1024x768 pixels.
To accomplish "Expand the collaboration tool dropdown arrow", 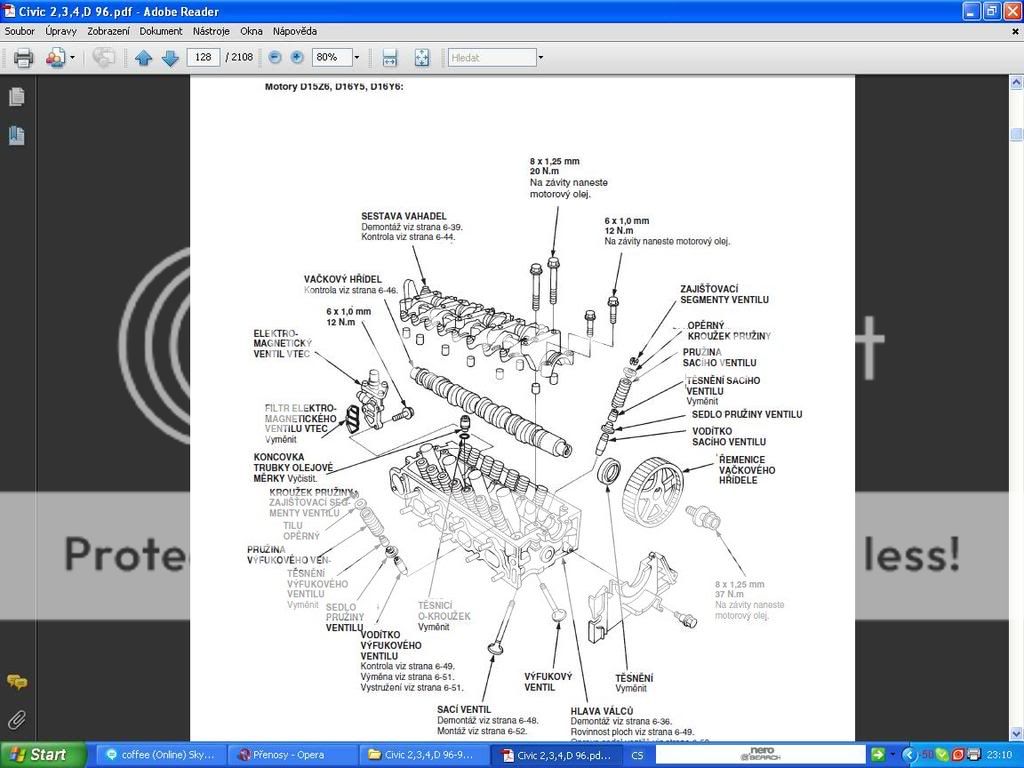I will click(x=72, y=58).
